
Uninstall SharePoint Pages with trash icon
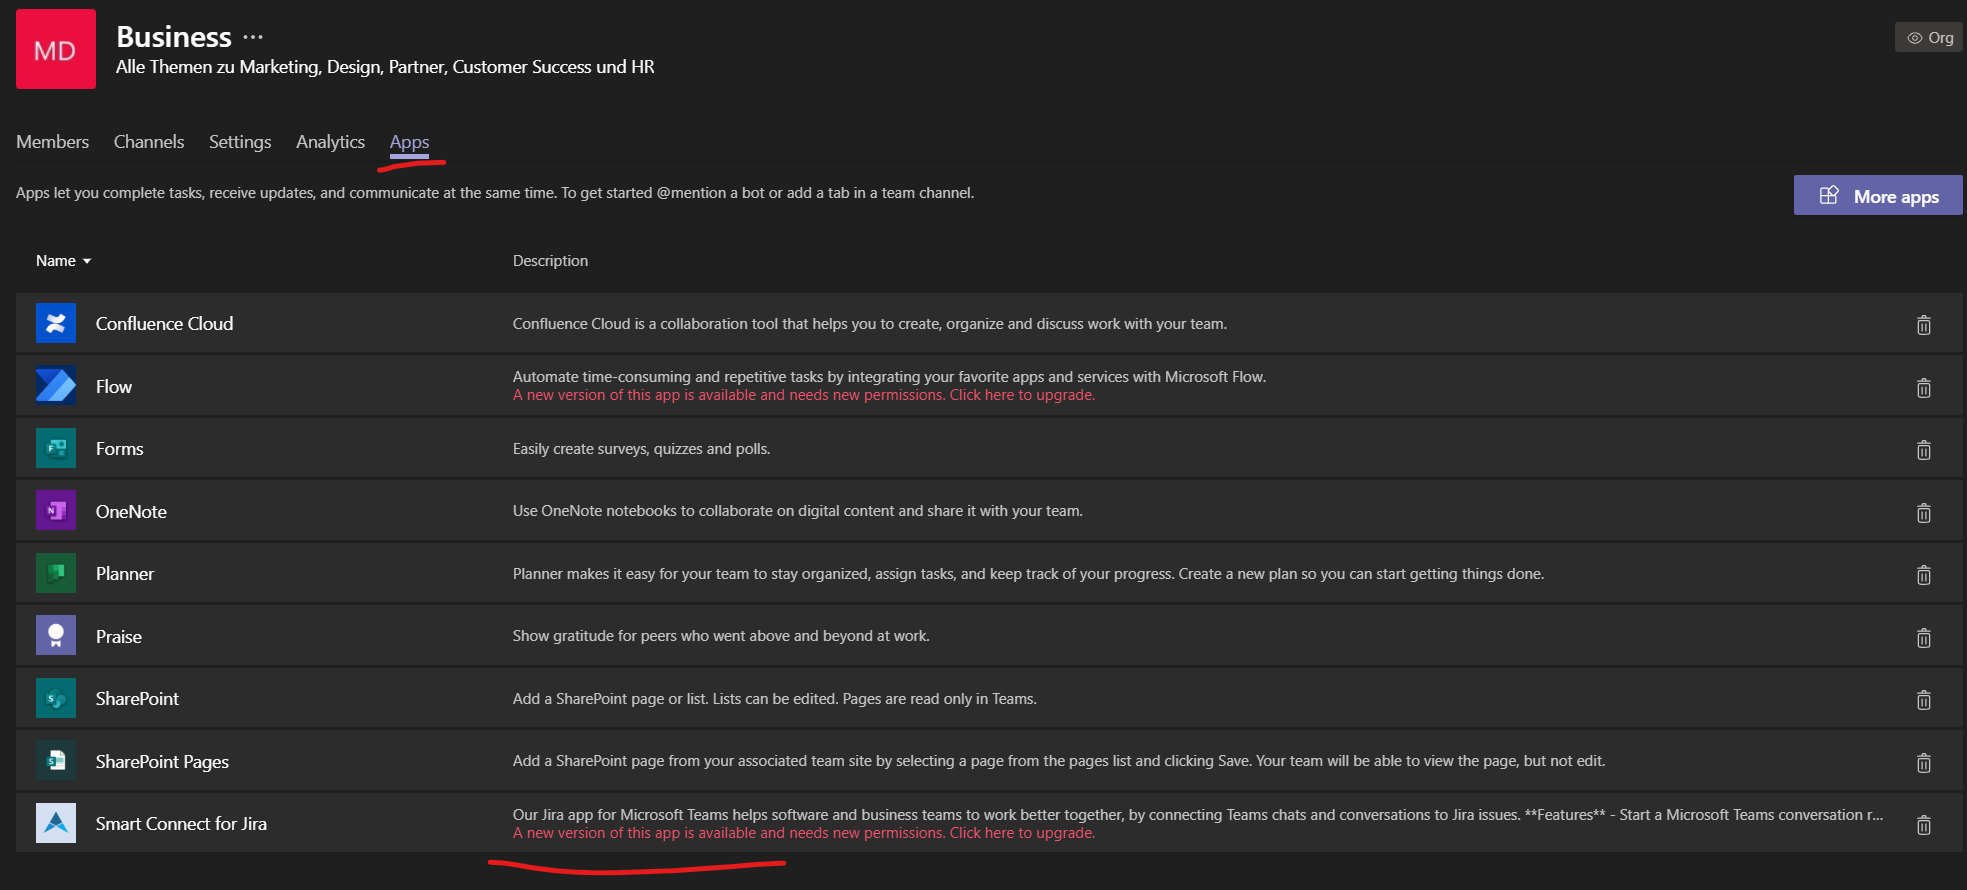click(1923, 763)
